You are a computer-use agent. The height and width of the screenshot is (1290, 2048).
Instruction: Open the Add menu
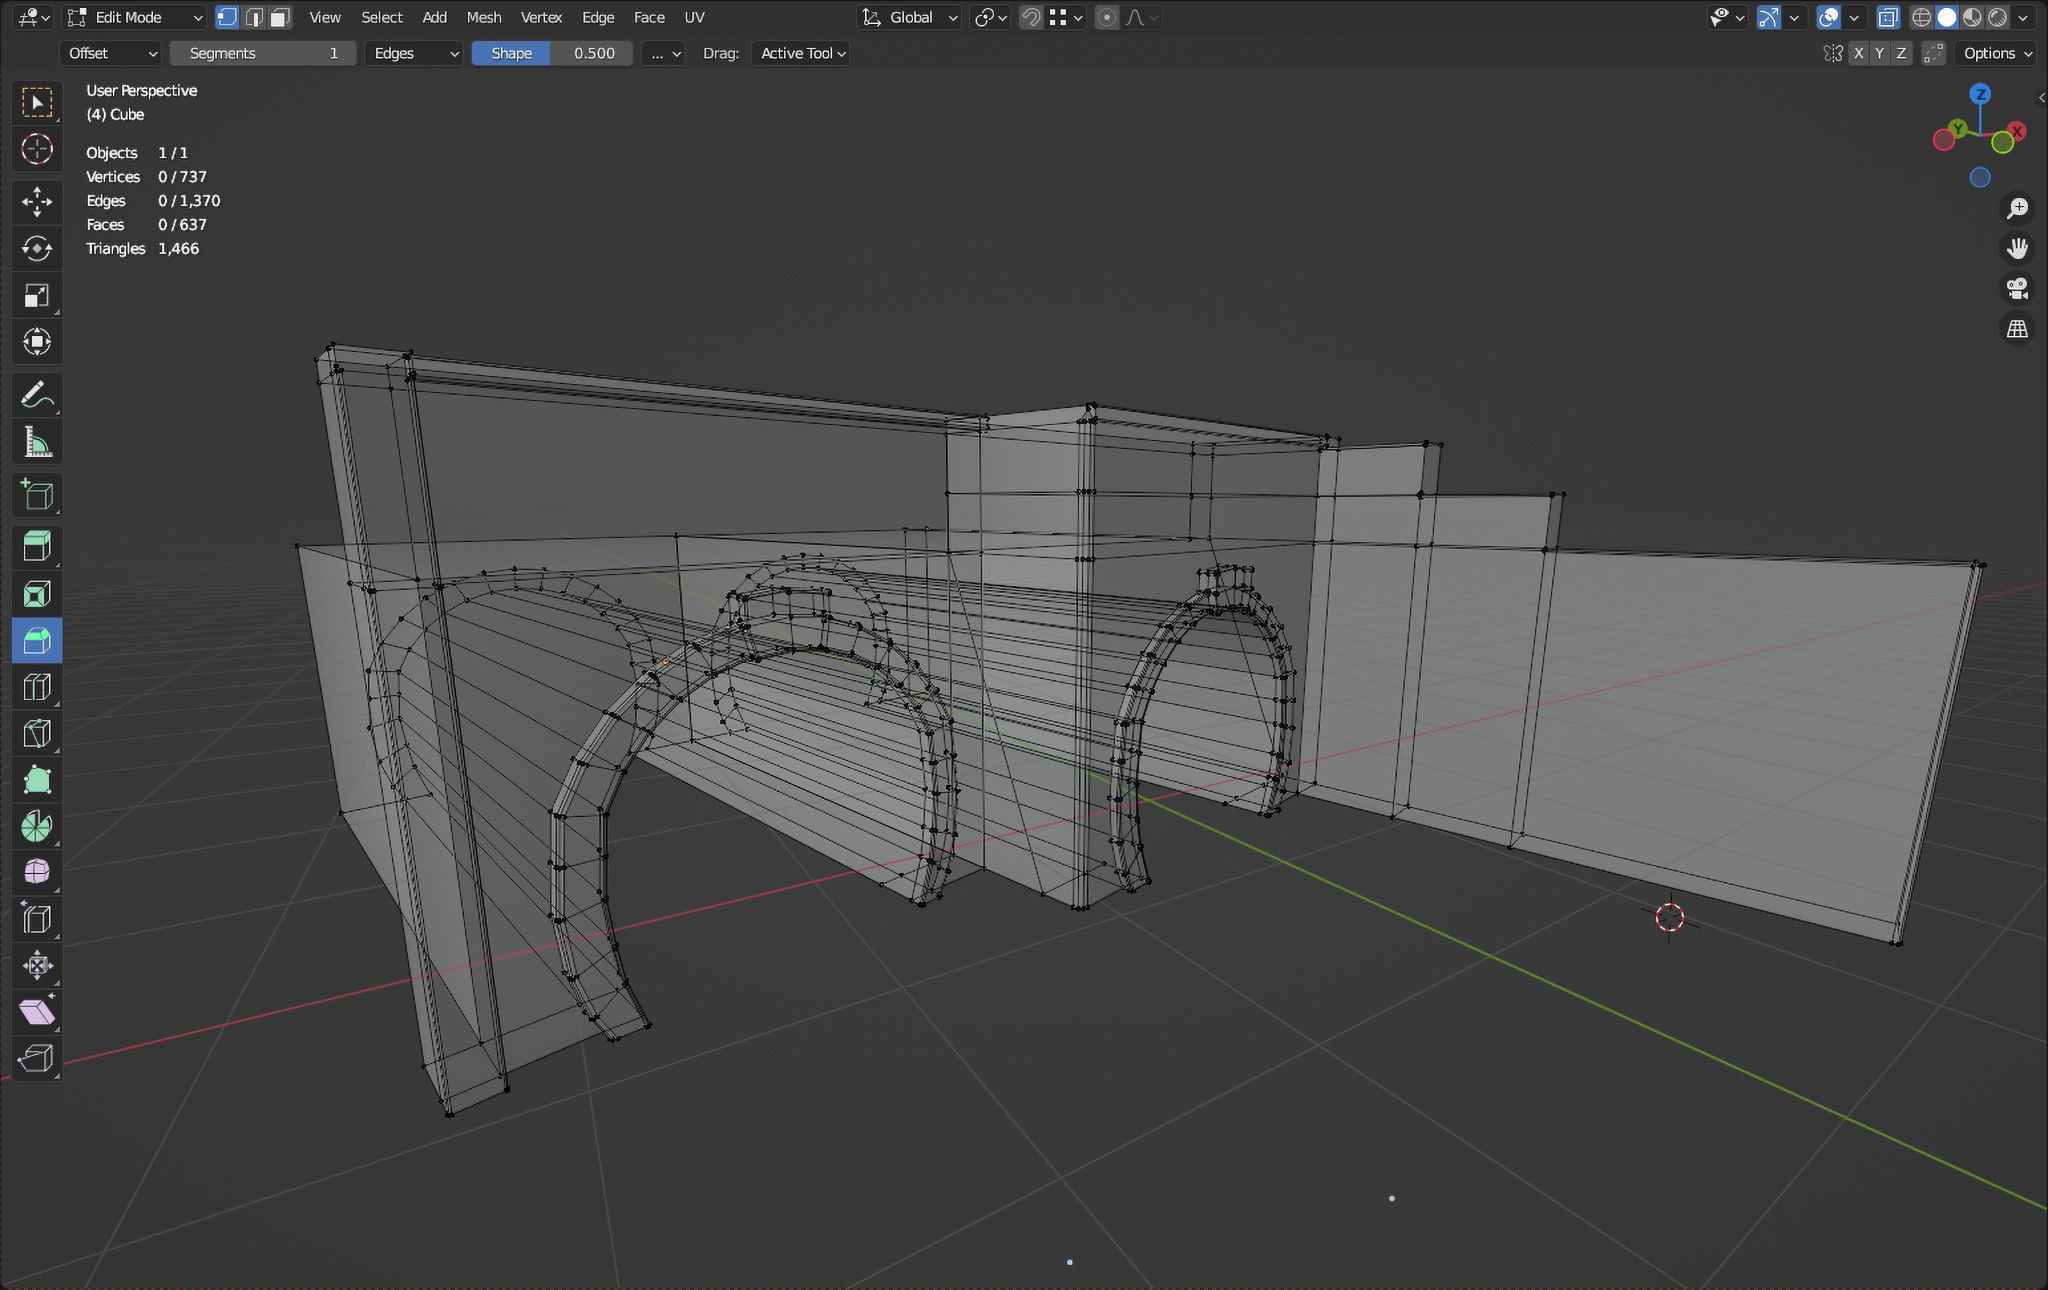(434, 17)
